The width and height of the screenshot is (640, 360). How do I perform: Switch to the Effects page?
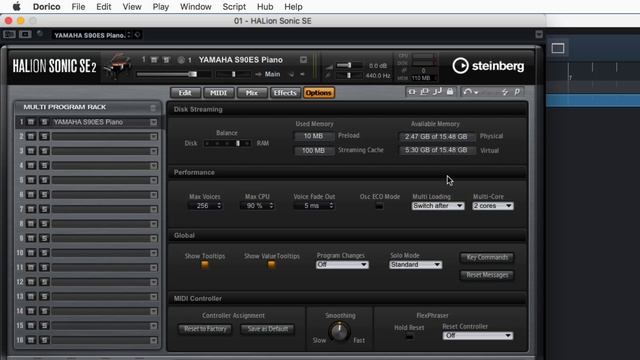point(285,93)
